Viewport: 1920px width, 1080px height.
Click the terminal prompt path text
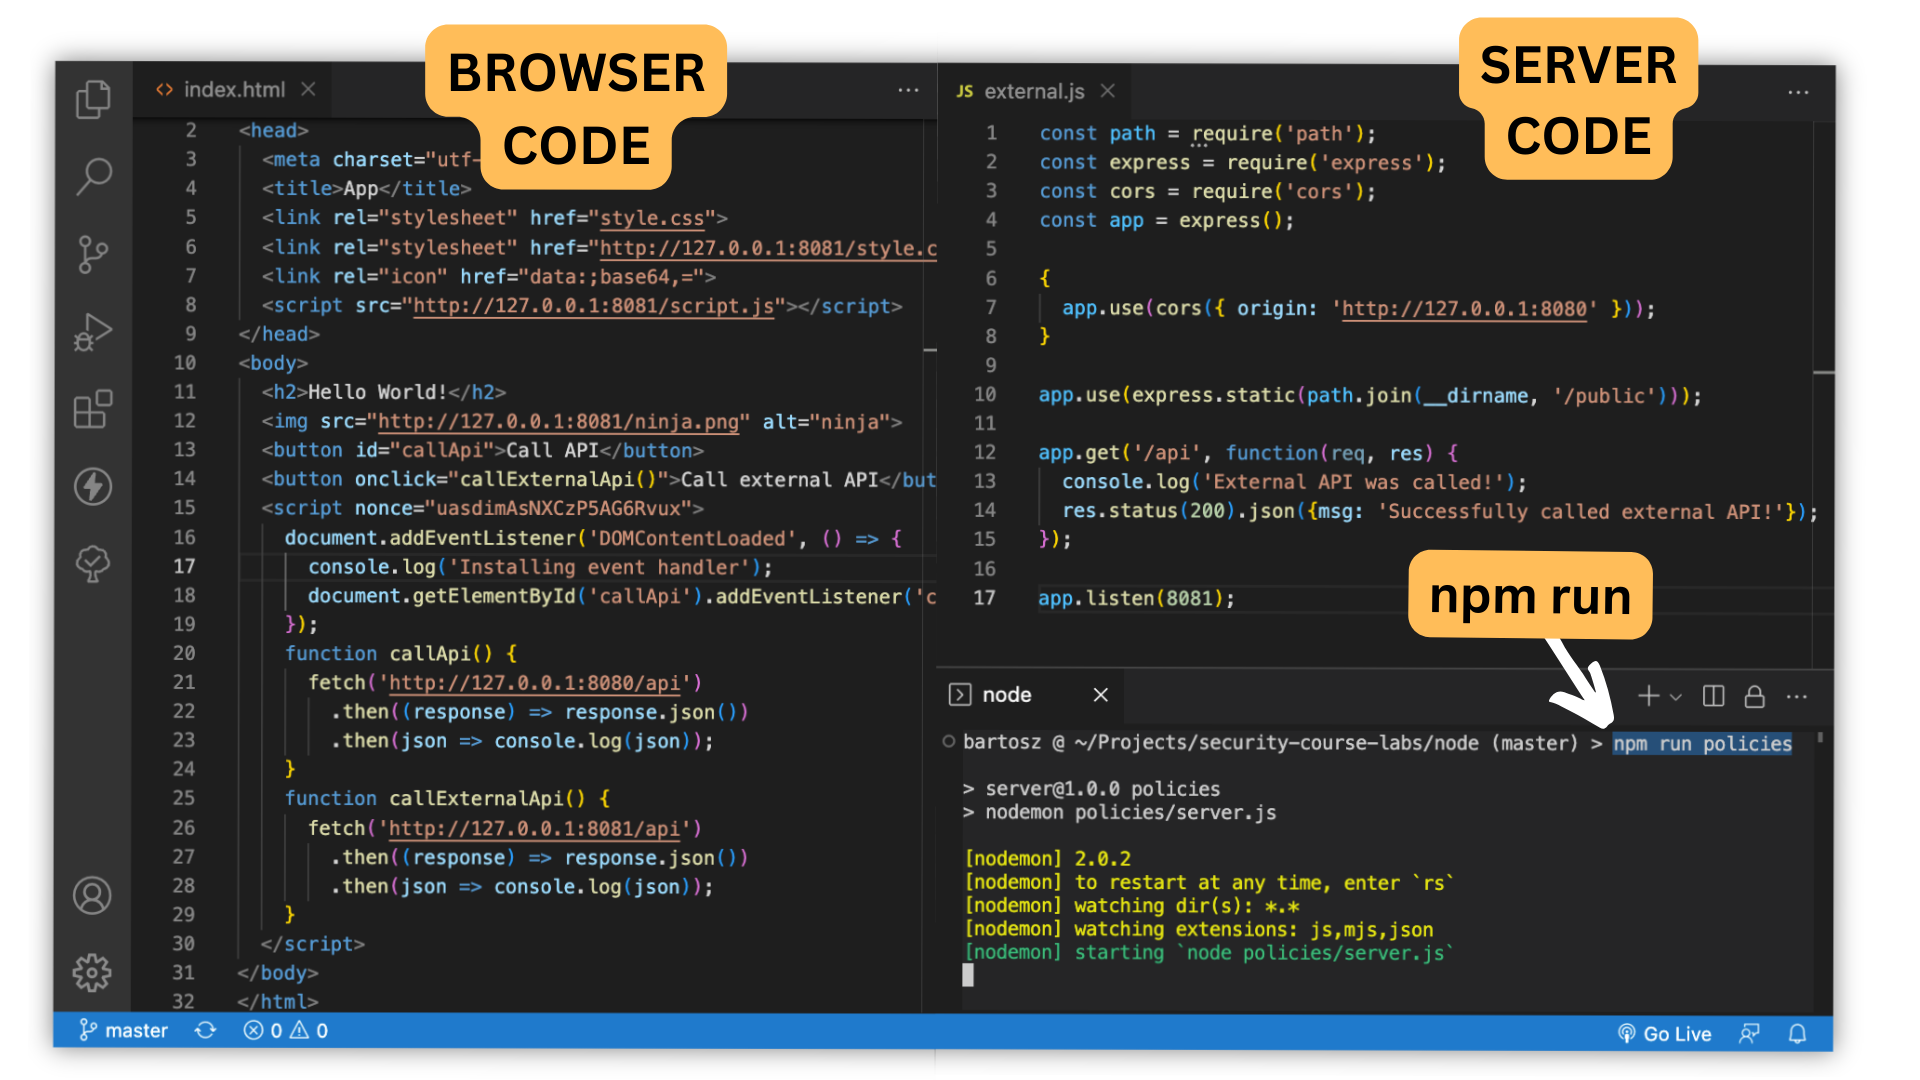[1276, 743]
